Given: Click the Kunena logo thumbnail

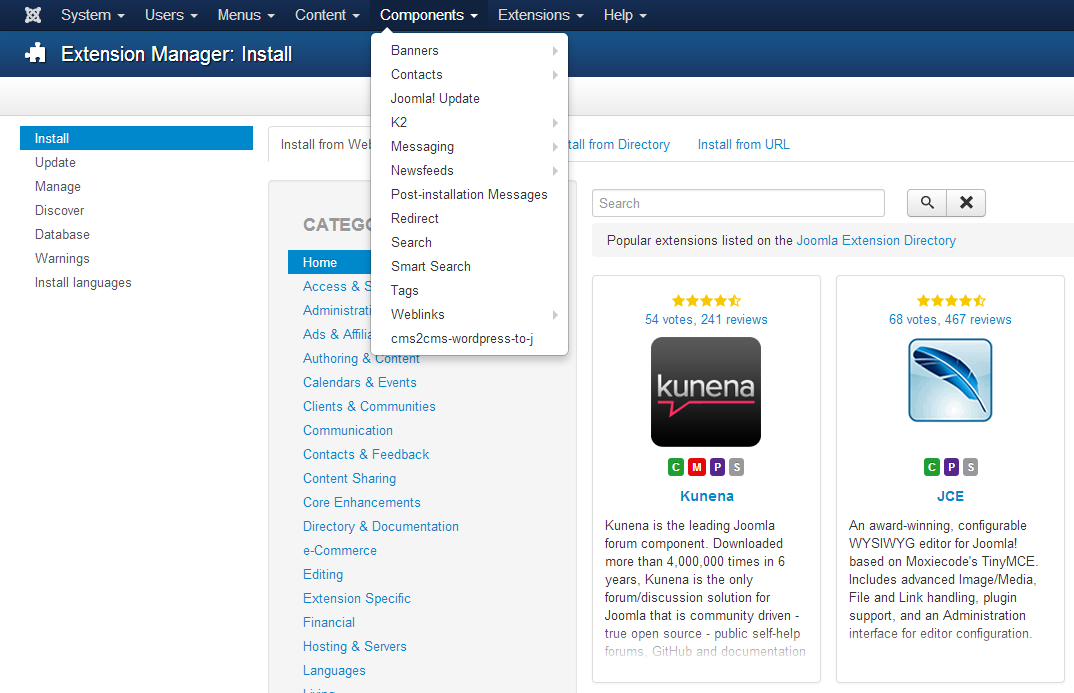Looking at the screenshot, I should click(x=705, y=392).
